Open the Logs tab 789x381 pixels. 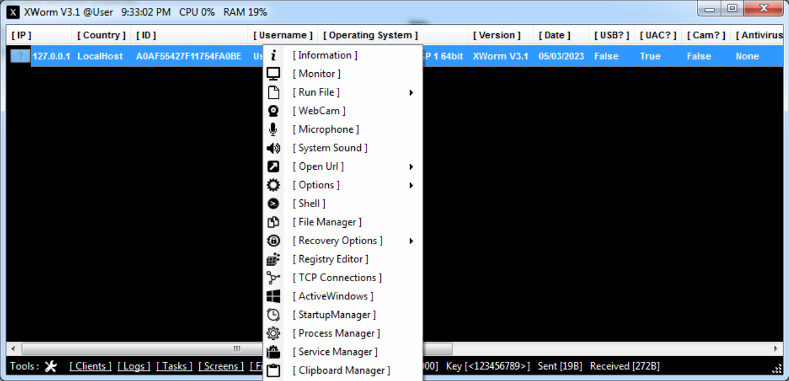pos(134,366)
